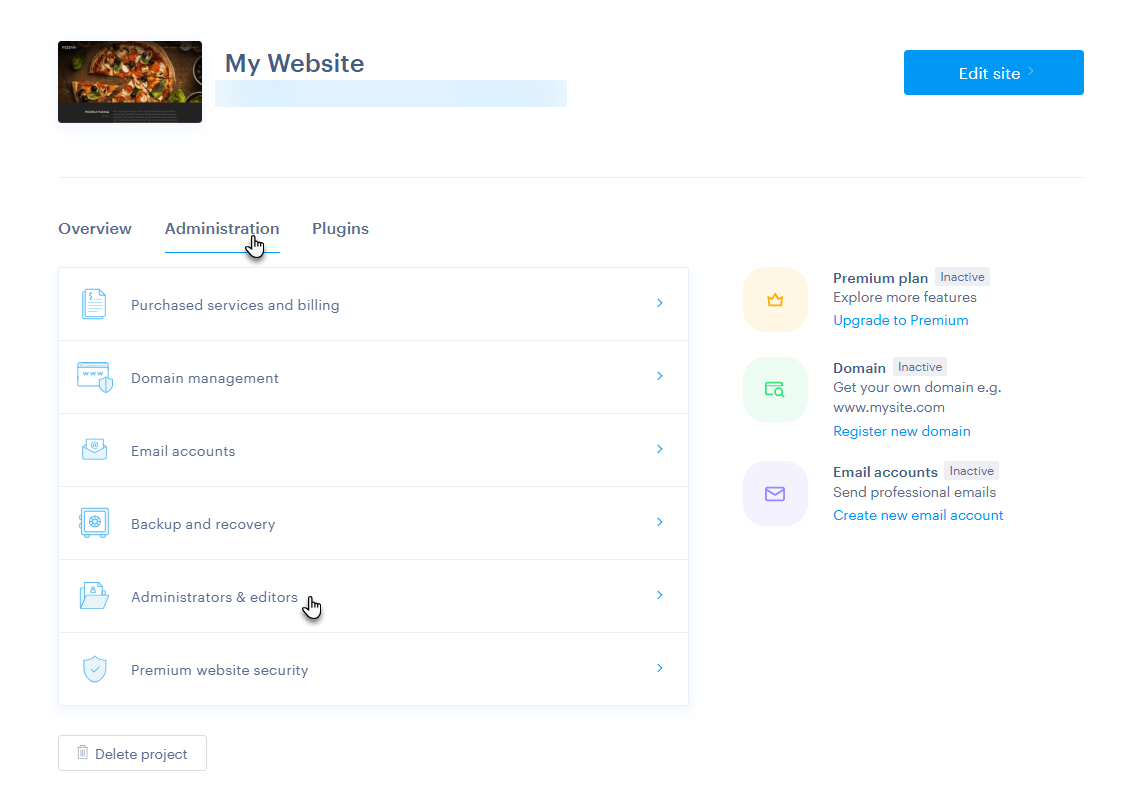Expand the Backup and recovery chevron
This screenshot has height=804, width=1134.
(x=660, y=522)
